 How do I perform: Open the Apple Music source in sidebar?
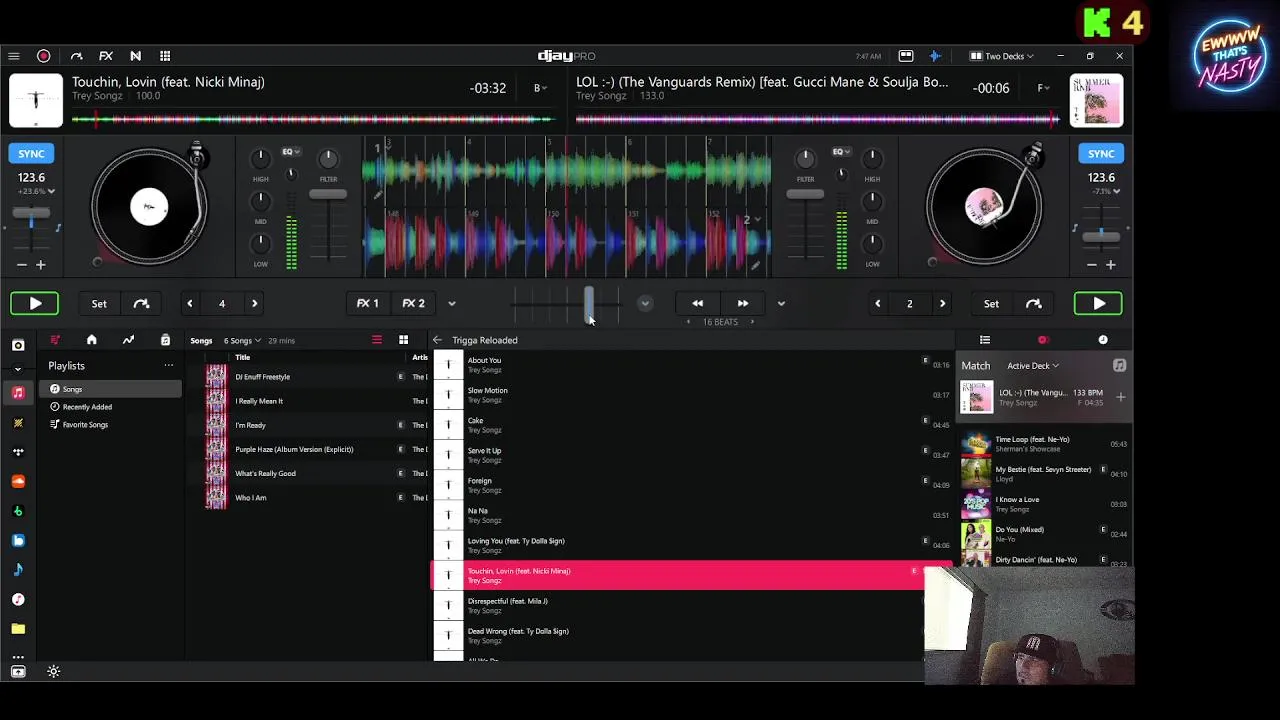point(18,393)
